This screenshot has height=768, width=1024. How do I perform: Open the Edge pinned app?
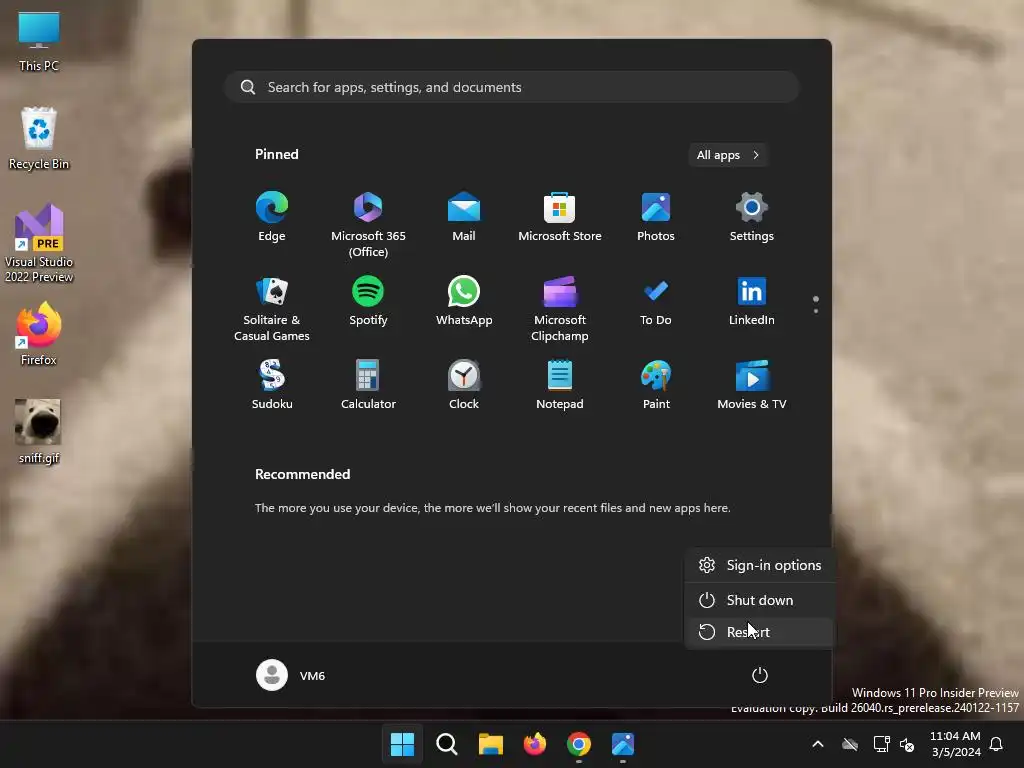click(x=272, y=217)
